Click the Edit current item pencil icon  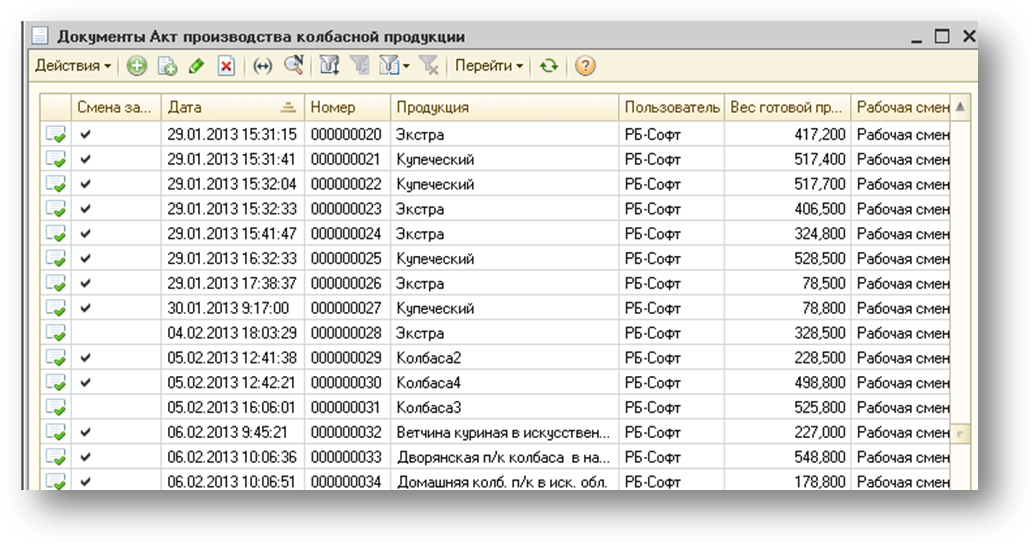(x=196, y=66)
